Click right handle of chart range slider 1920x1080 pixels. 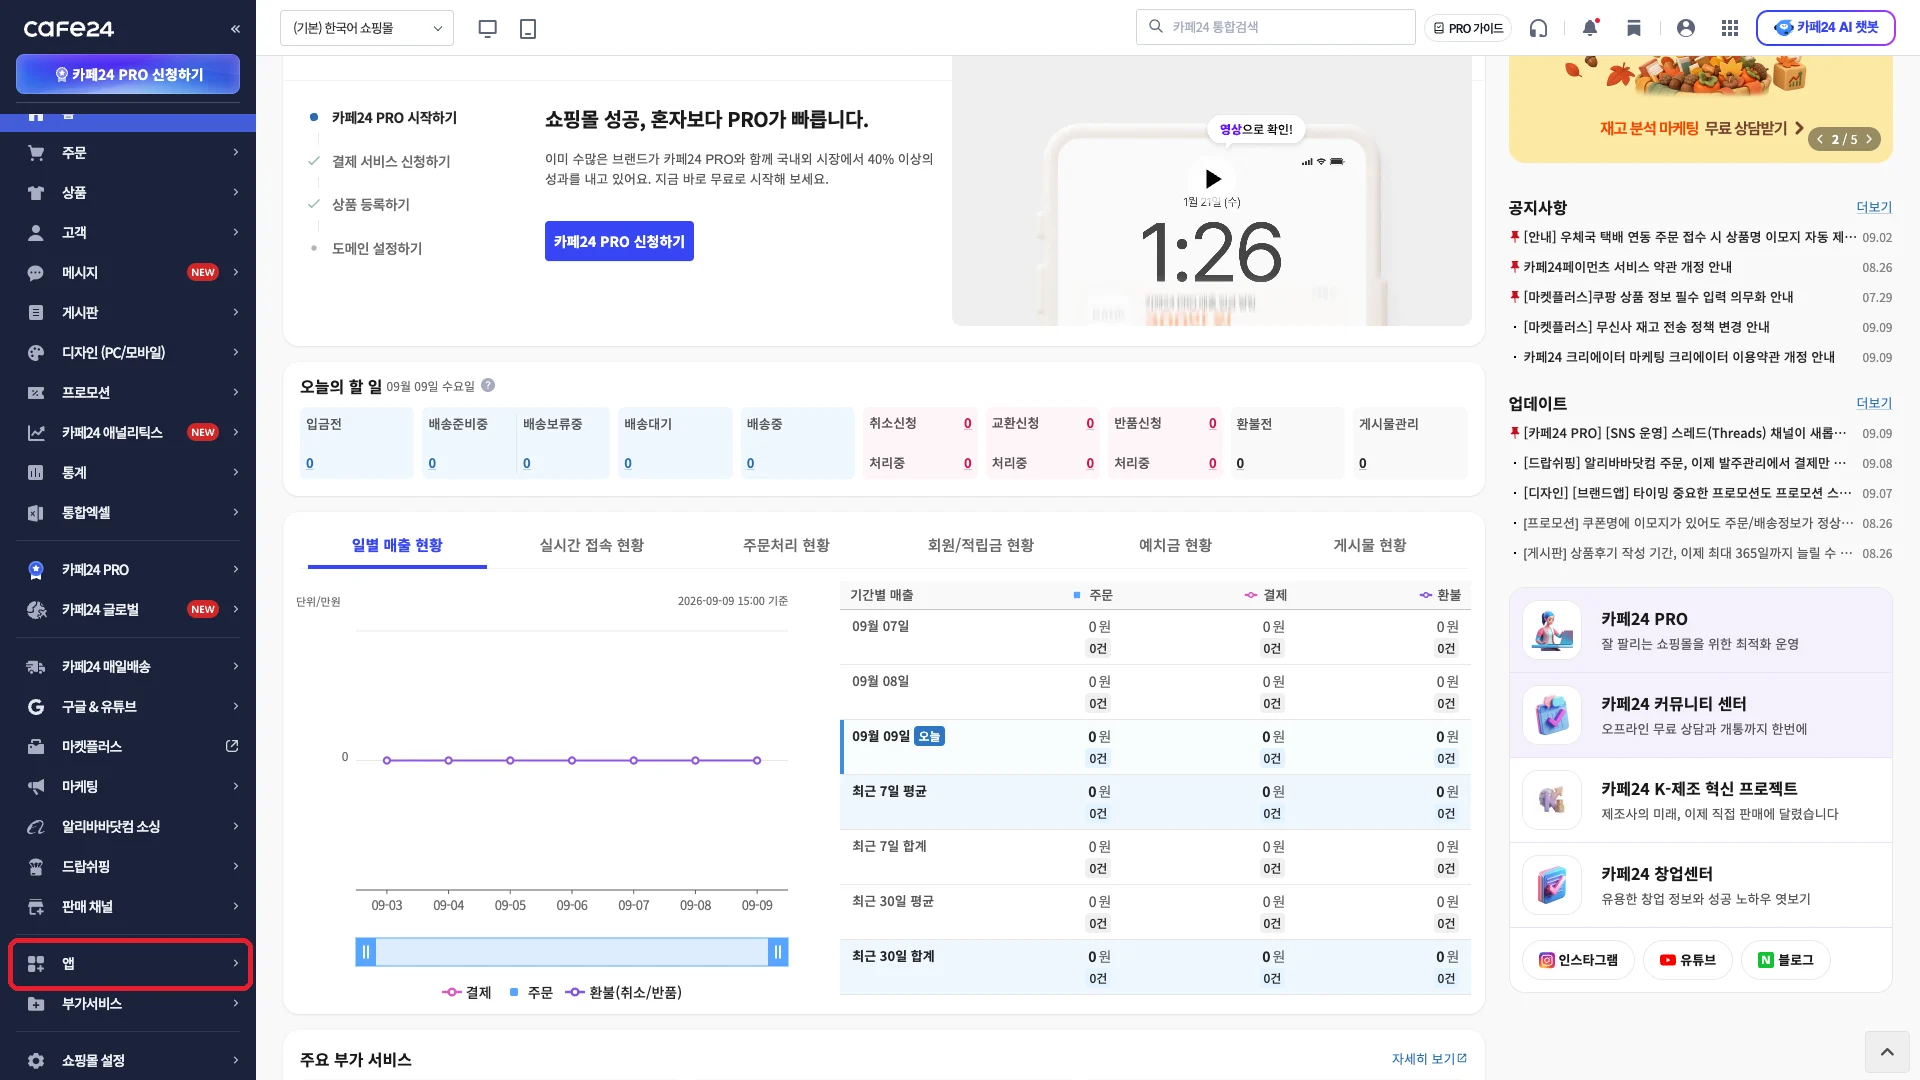click(777, 952)
